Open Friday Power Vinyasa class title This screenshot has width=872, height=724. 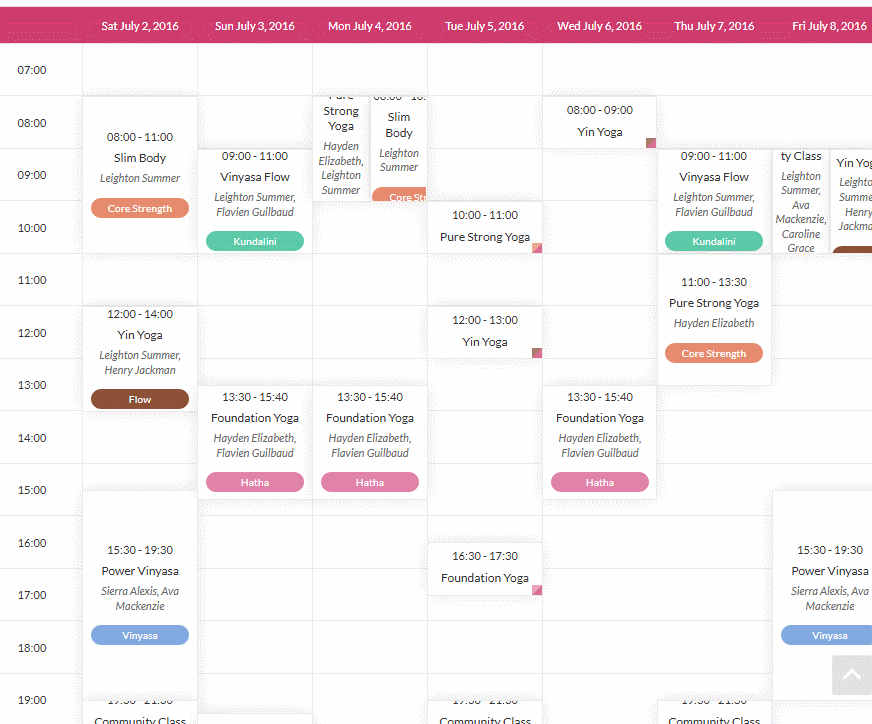[x=830, y=571]
